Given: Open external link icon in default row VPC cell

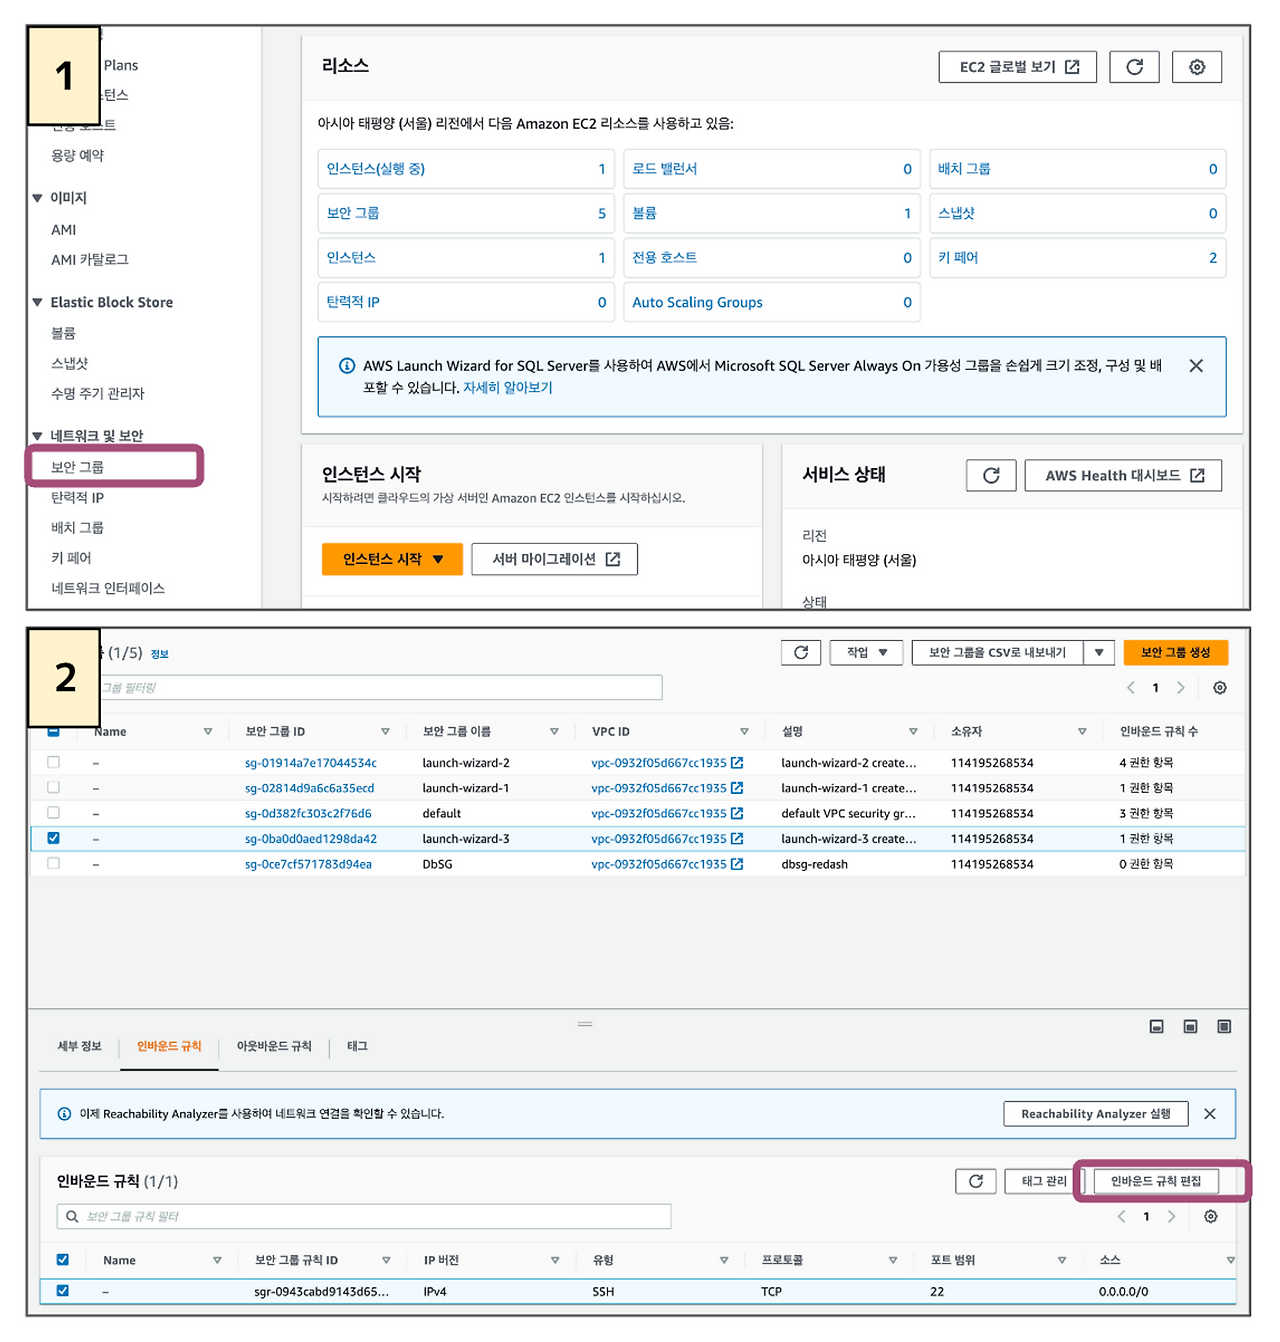Looking at the screenshot, I should coord(737,814).
